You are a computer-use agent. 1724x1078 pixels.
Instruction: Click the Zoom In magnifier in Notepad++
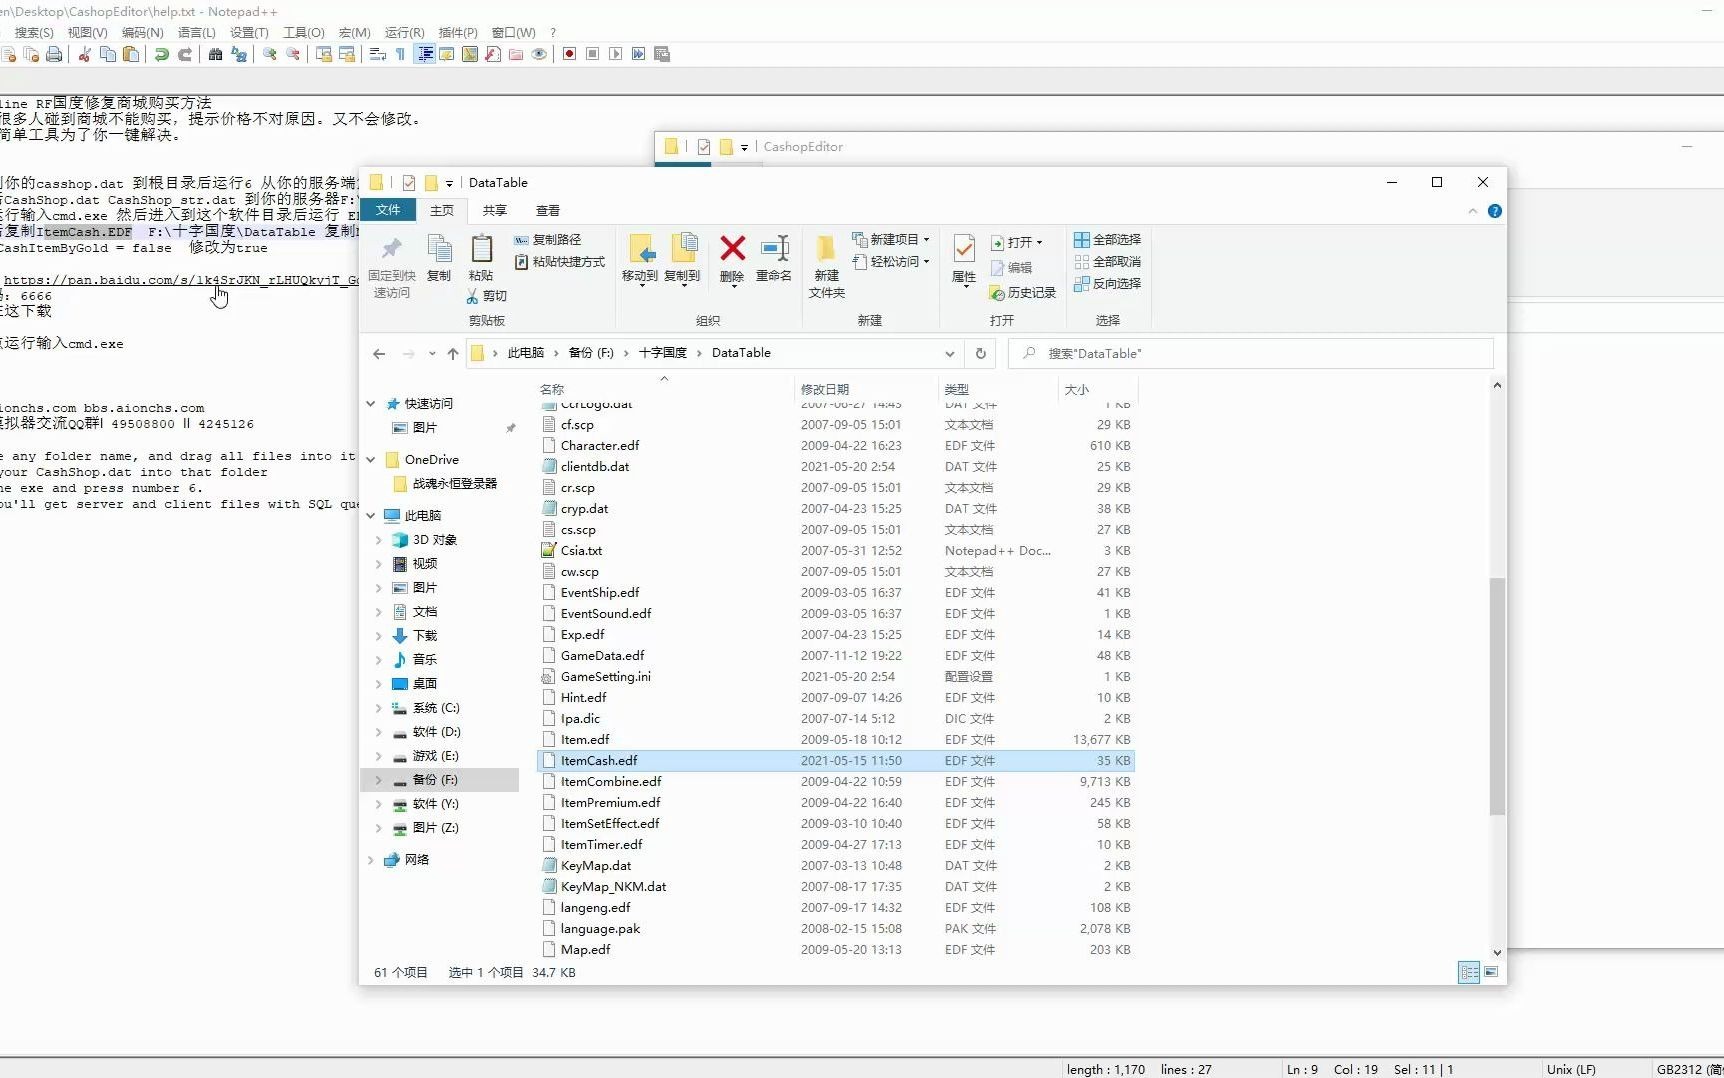(270, 54)
